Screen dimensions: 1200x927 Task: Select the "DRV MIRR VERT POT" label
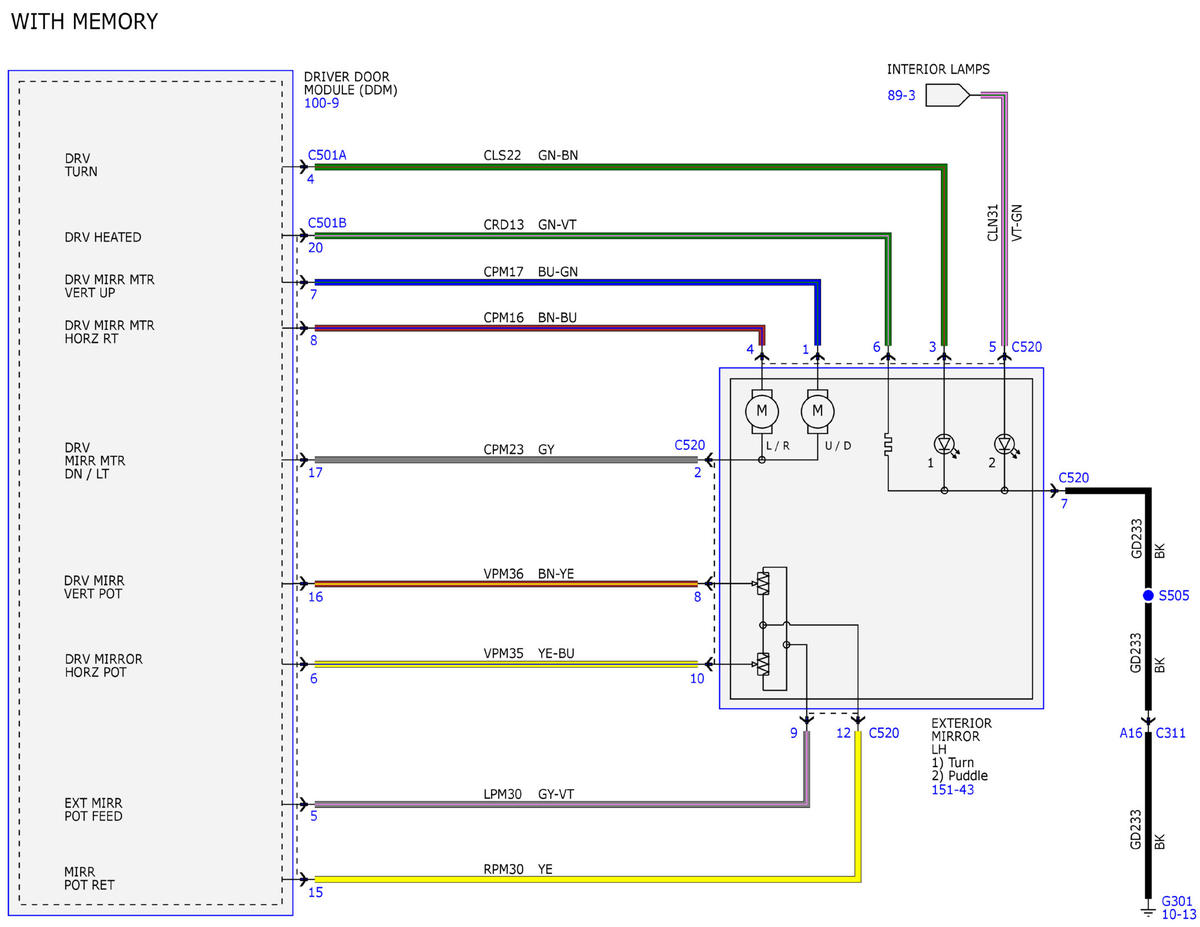point(95,587)
